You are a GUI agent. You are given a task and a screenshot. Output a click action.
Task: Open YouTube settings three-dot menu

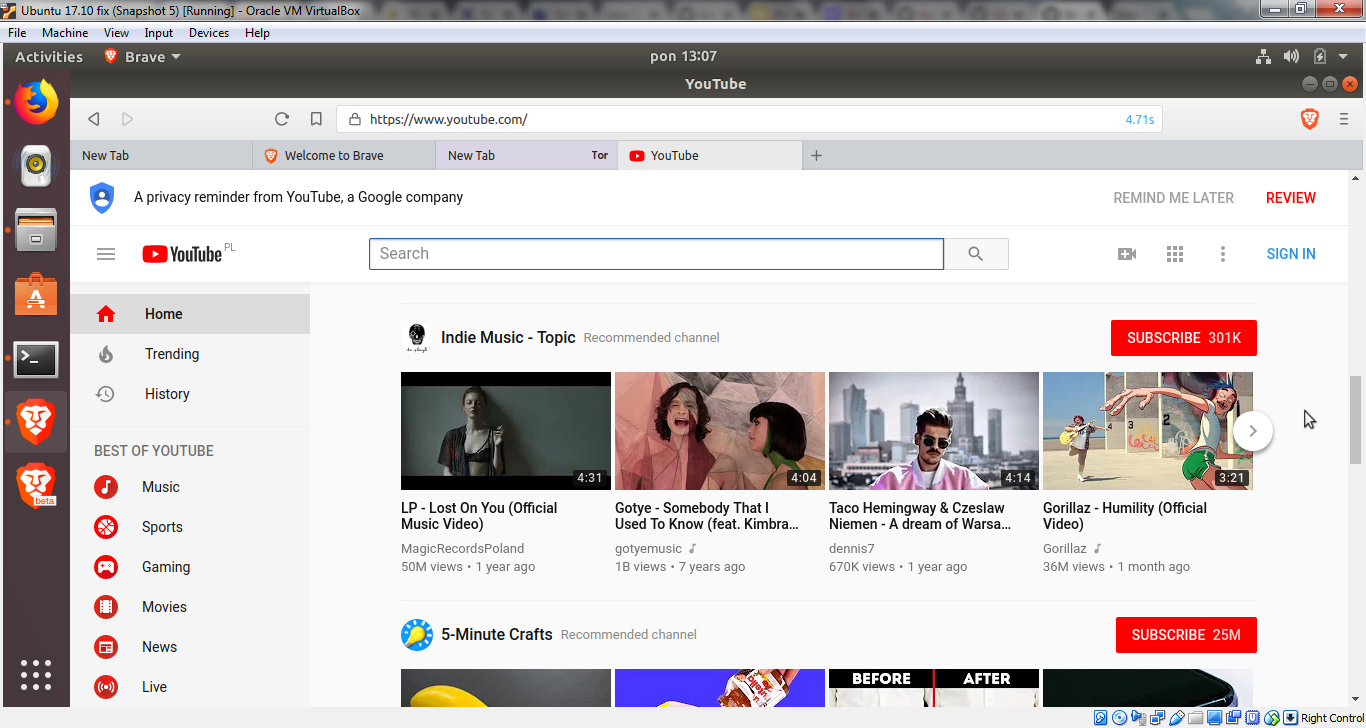[1222, 254]
